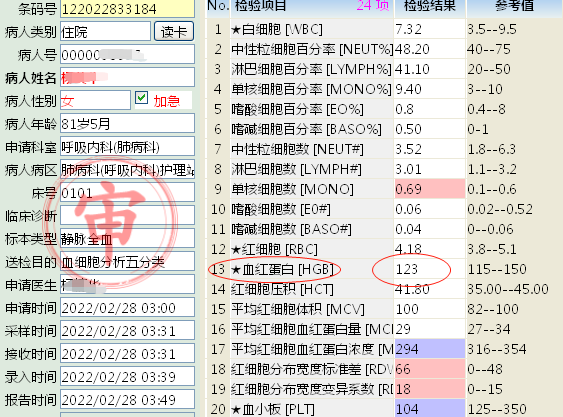The width and height of the screenshot is (563, 417).
Task: Click the 申请科室 field
Action: point(127,147)
